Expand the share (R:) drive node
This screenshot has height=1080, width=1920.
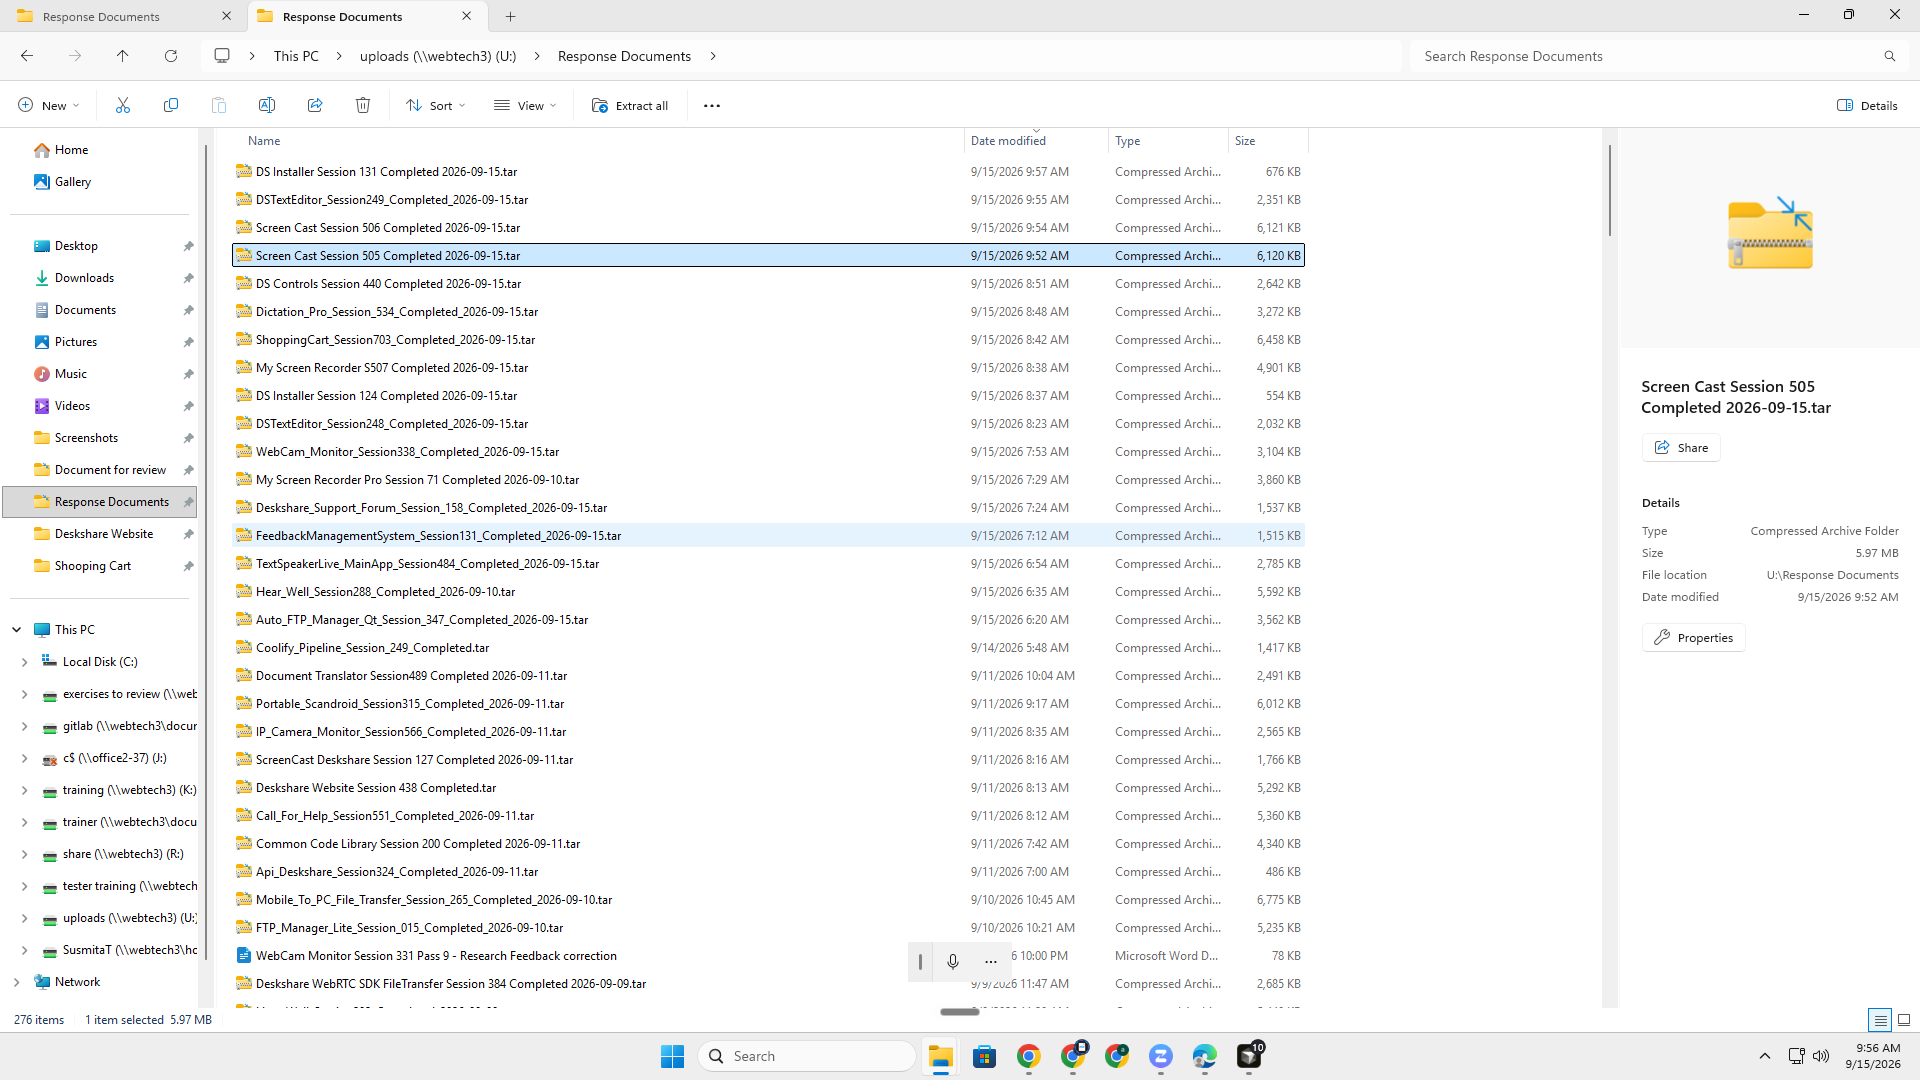(x=24, y=854)
